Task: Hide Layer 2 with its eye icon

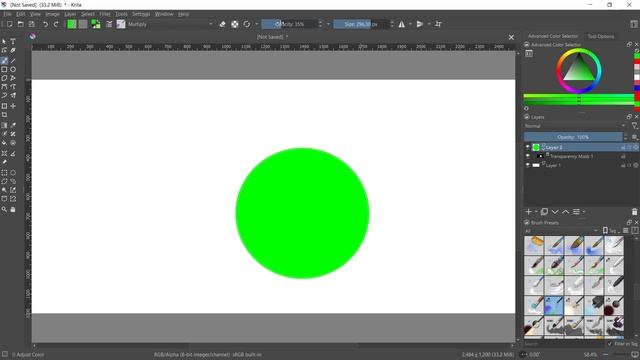Action: [x=527, y=147]
